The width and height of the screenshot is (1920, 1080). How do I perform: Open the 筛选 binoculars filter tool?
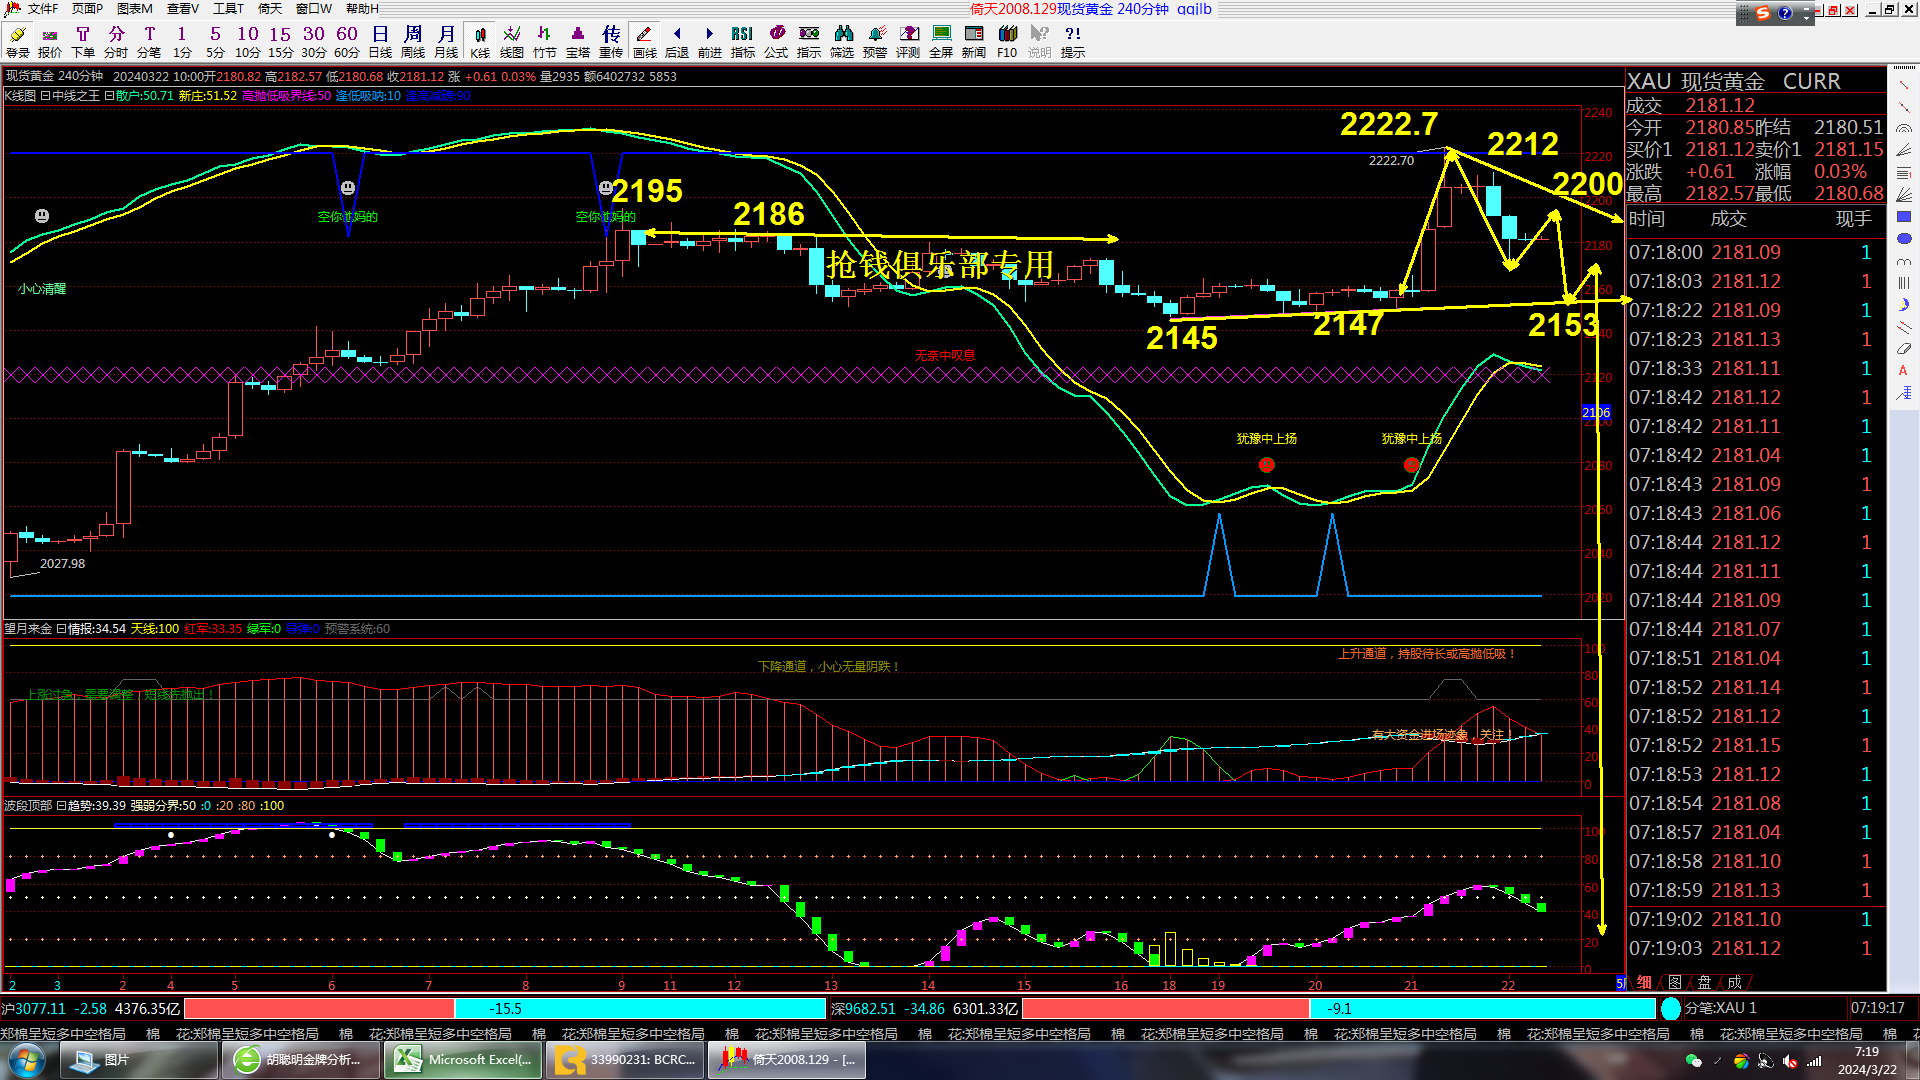click(x=842, y=41)
